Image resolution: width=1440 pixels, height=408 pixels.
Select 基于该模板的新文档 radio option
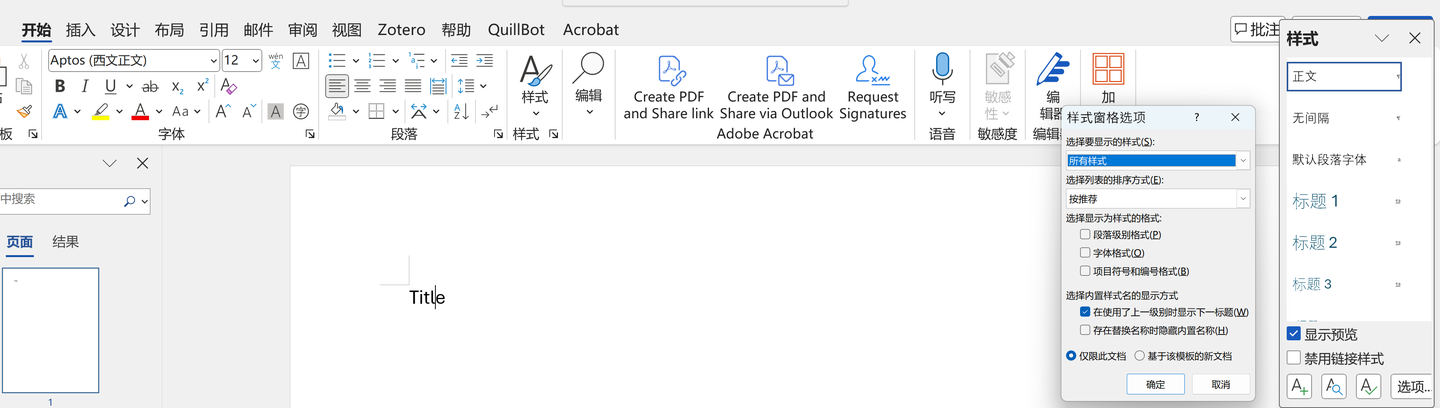(1139, 356)
